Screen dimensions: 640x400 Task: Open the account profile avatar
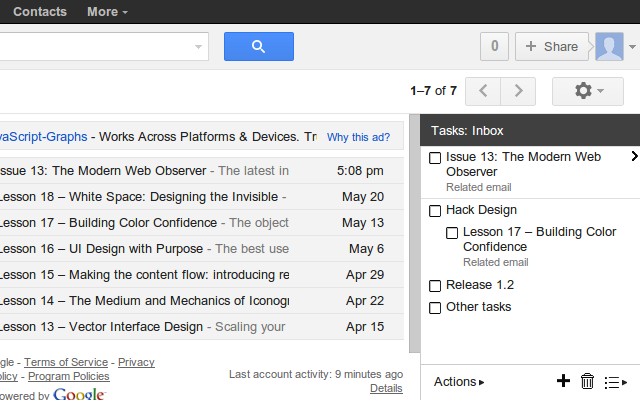(609, 47)
